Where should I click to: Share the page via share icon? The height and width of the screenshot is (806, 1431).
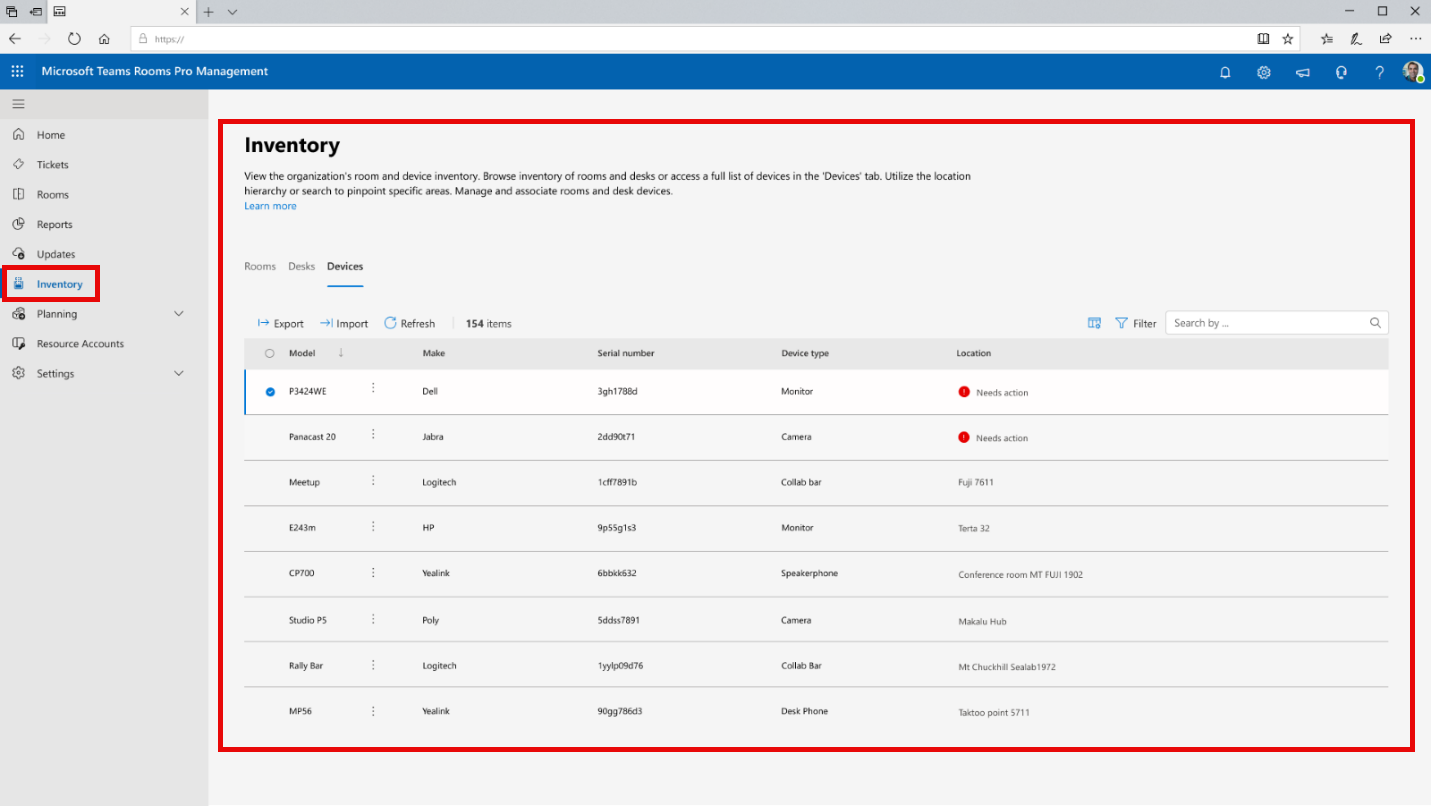pyautogui.click(x=1385, y=39)
